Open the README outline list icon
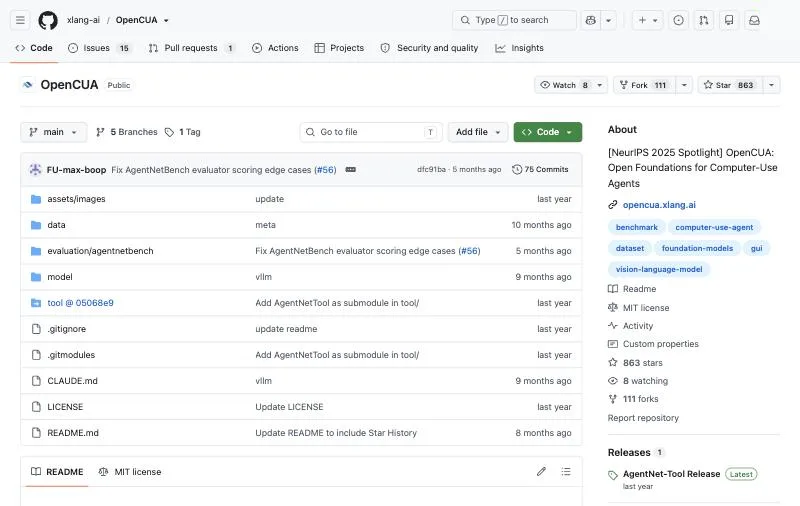 click(x=566, y=471)
